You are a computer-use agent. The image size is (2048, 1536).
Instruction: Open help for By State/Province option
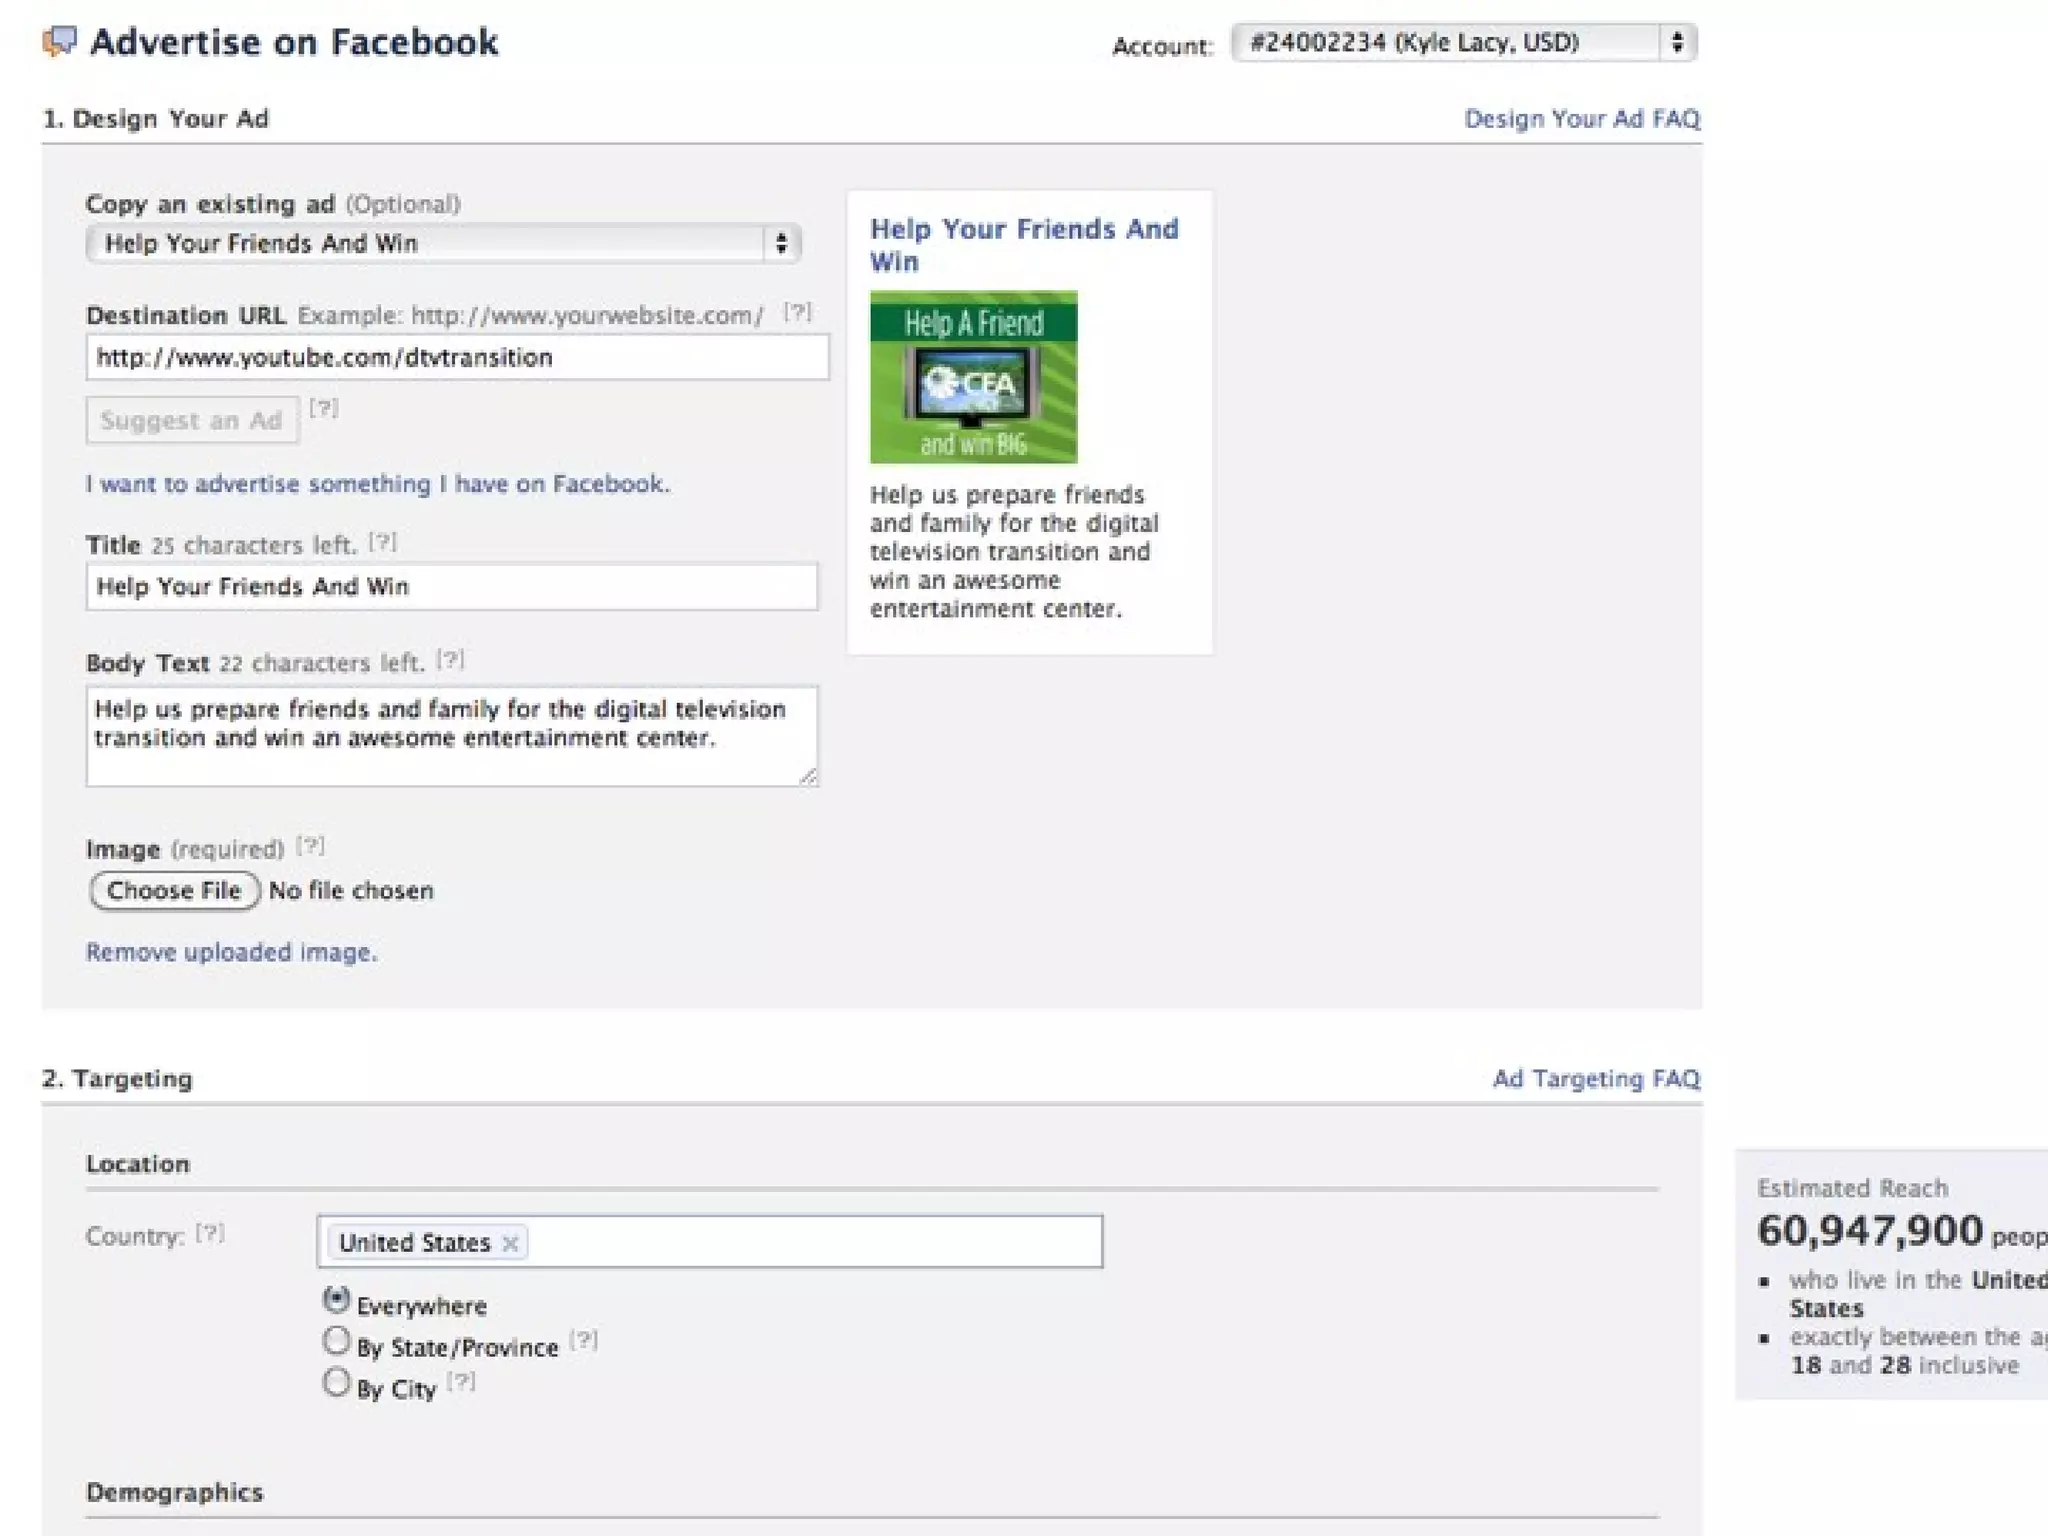[x=583, y=1340]
